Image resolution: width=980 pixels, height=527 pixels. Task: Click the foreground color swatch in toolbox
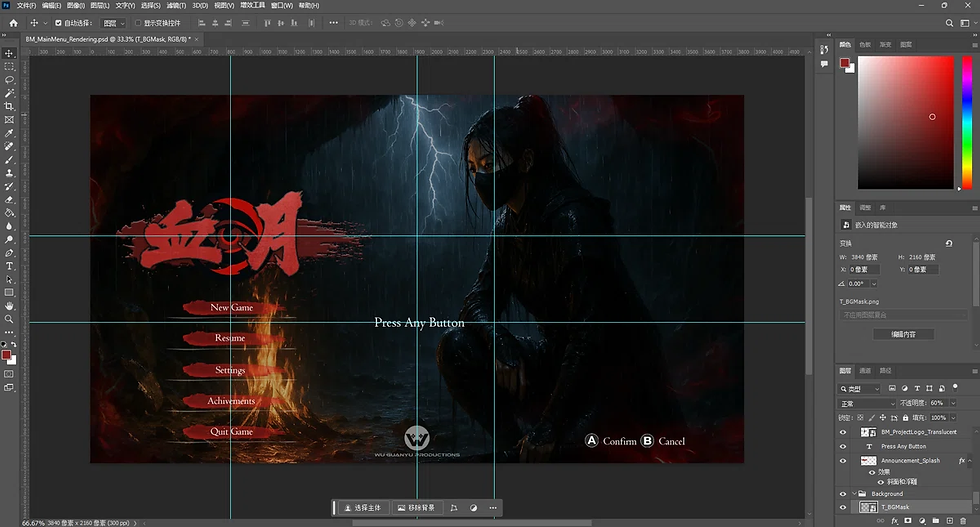pyautogui.click(x=6, y=355)
